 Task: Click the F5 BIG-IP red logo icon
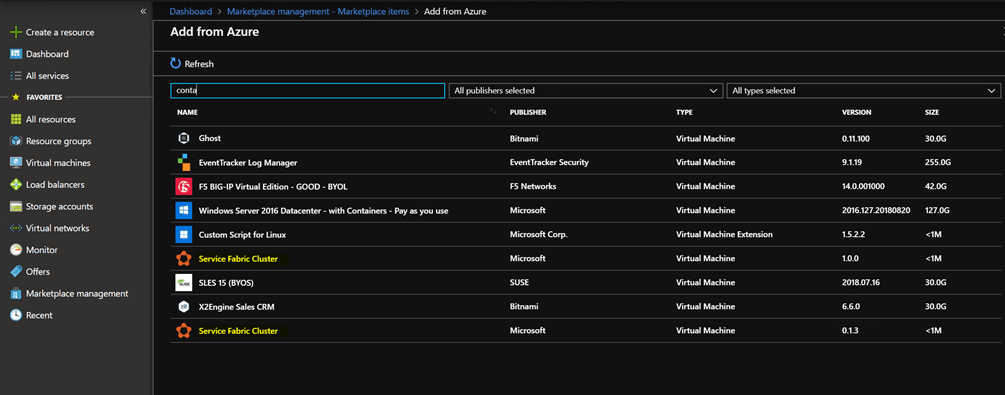[x=183, y=187]
